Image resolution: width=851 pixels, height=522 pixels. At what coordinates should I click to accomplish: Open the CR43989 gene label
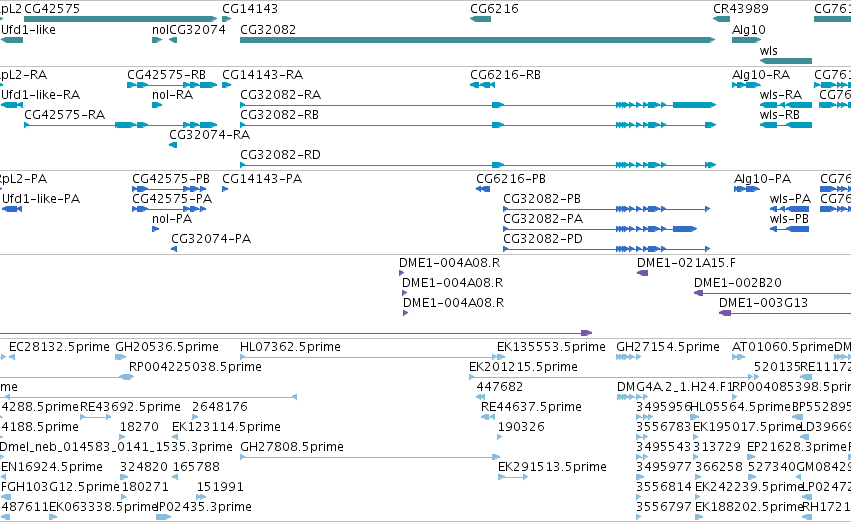click(x=741, y=9)
